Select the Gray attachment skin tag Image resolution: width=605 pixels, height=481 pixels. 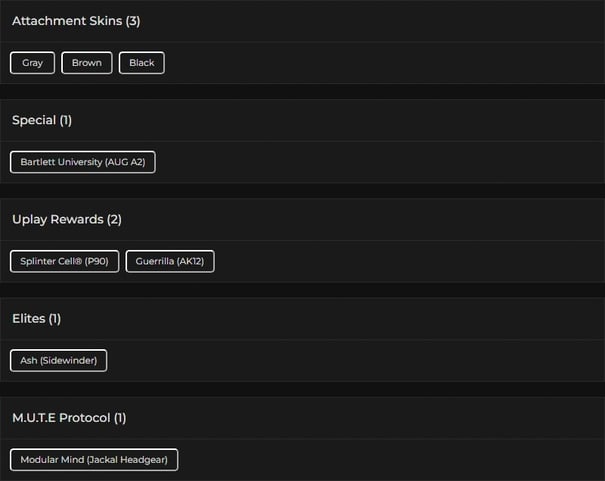coord(33,63)
